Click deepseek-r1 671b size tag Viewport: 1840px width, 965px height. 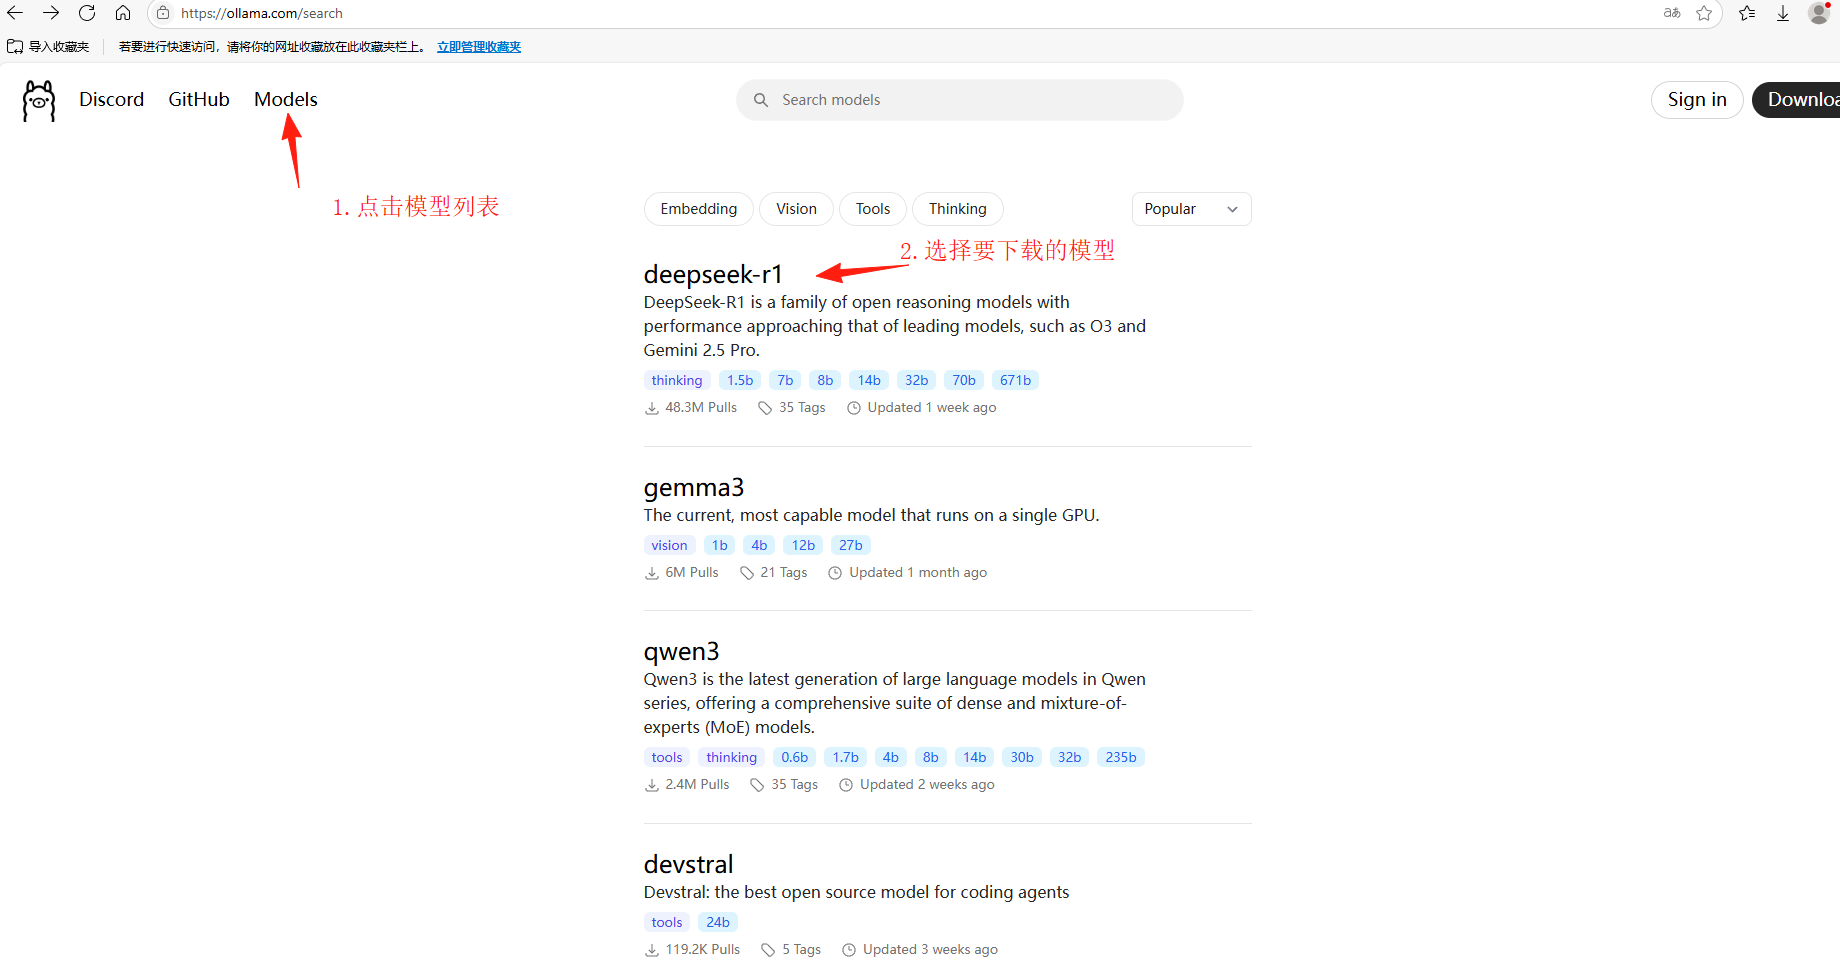[1015, 380]
